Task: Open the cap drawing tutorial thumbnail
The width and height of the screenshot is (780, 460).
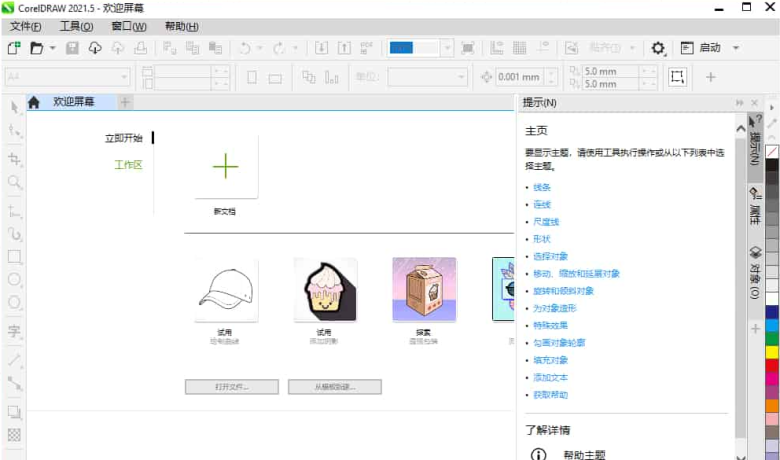Action: [226, 290]
